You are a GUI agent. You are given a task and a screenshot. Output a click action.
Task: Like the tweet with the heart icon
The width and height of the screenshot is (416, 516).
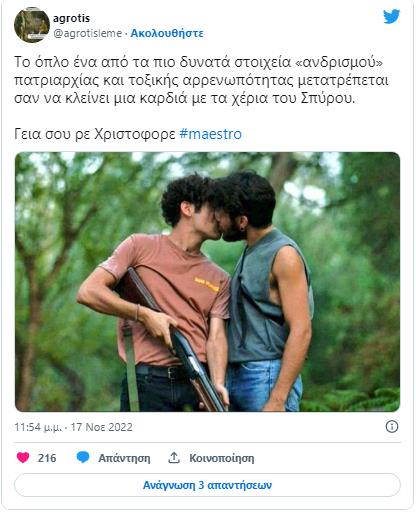coord(23,458)
